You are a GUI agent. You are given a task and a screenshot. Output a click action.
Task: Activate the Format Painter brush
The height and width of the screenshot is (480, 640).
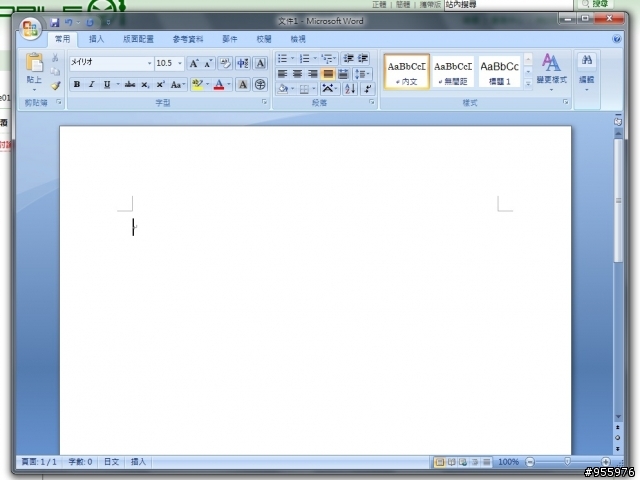click(x=55, y=86)
